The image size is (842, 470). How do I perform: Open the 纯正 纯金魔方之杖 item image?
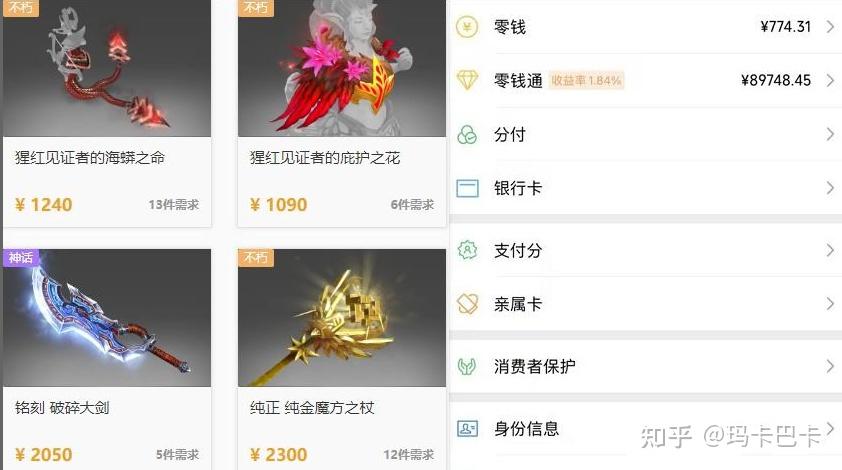click(x=342, y=317)
